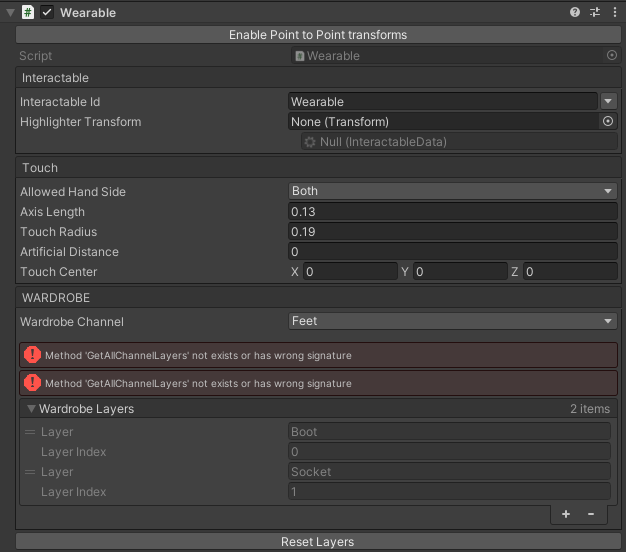Click the Layer Index field showing 1

[449, 492]
